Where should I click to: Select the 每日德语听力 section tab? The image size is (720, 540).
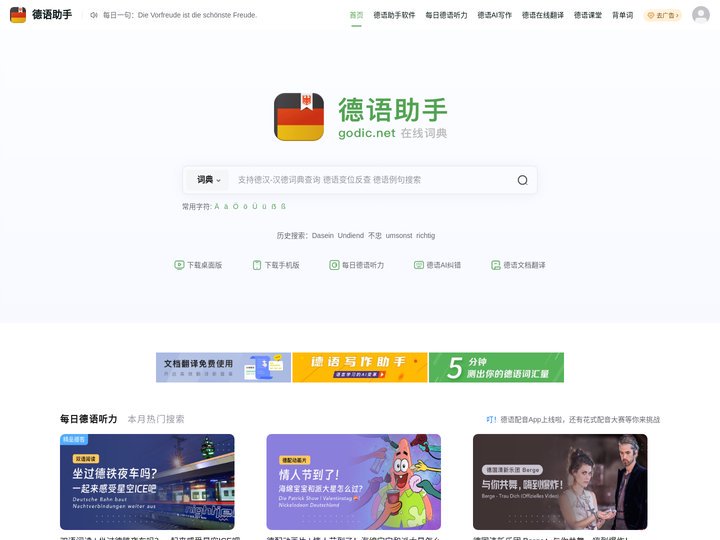(x=89, y=419)
